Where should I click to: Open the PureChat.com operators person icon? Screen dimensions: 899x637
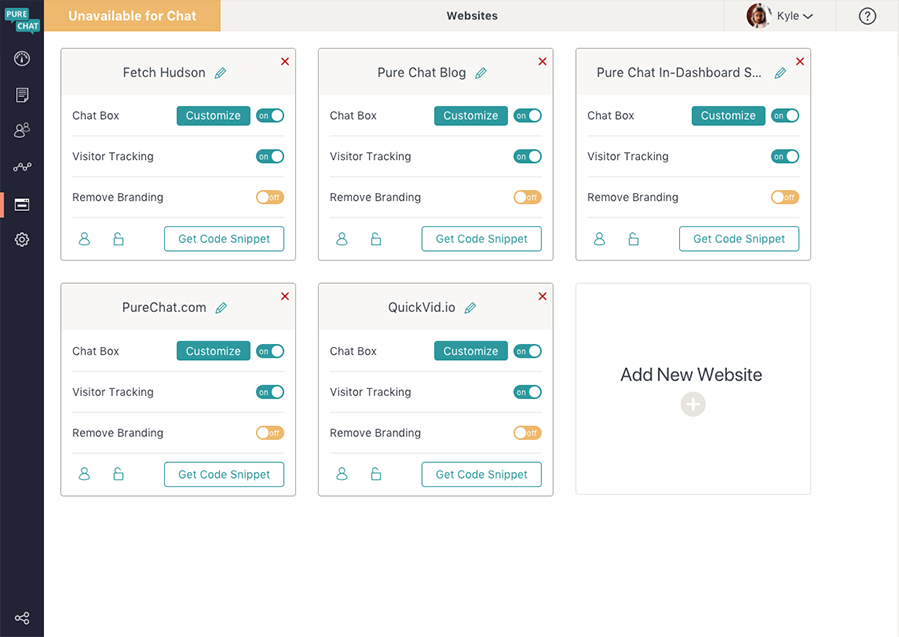tap(84, 474)
